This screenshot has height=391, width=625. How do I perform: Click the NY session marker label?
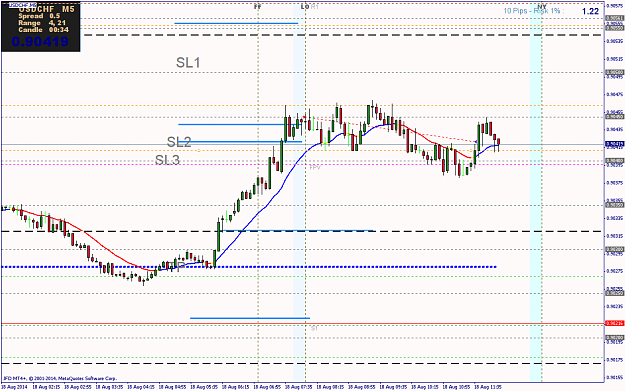[542, 7]
